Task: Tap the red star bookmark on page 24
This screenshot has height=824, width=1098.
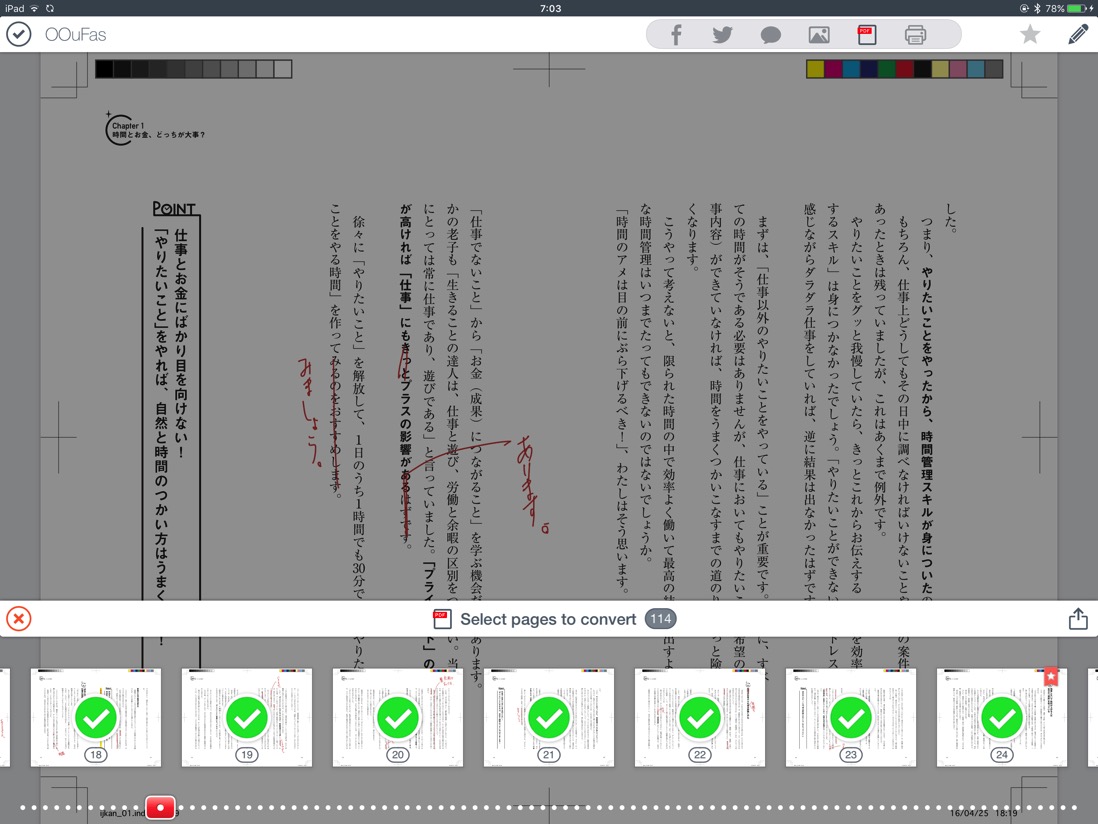Action: [x=1051, y=676]
